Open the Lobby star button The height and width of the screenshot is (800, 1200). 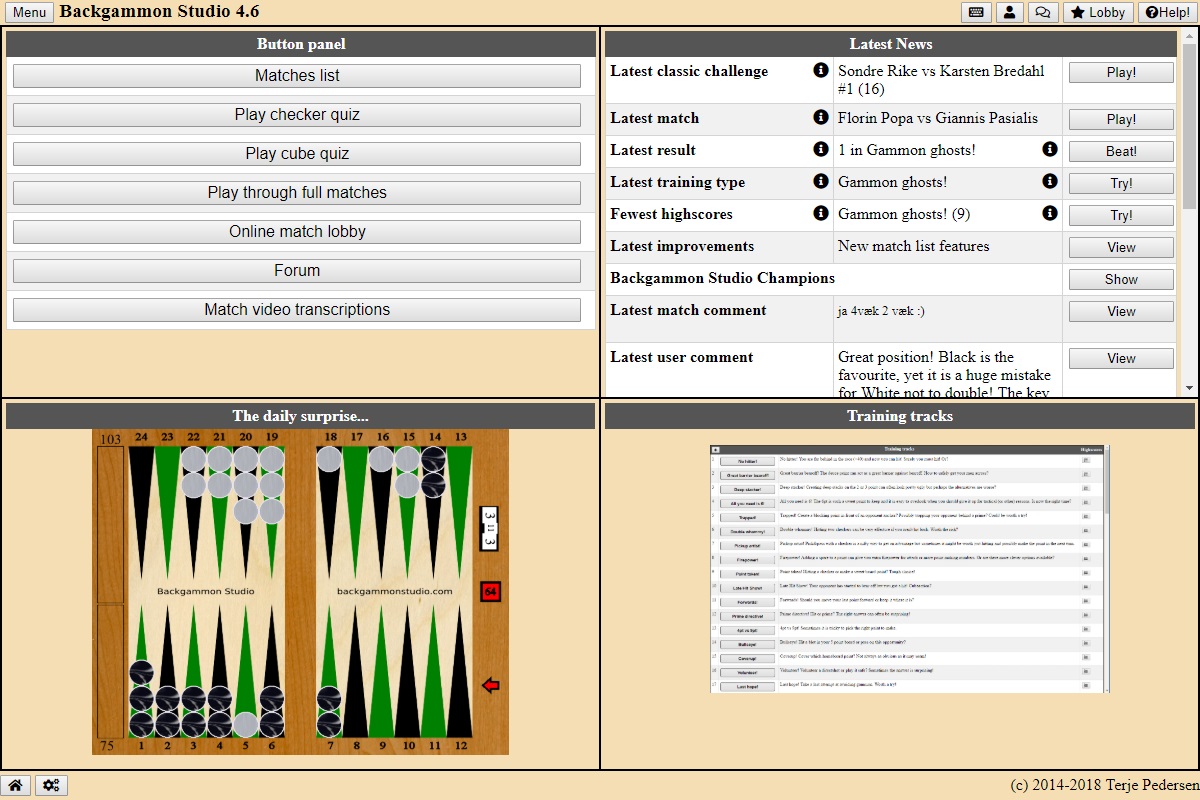click(x=1098, y=12)
